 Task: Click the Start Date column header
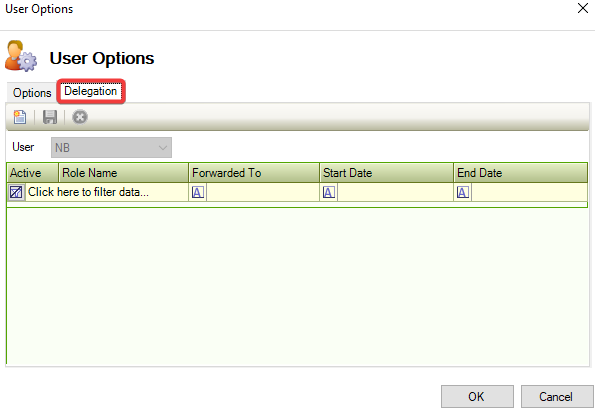(386, 173)
